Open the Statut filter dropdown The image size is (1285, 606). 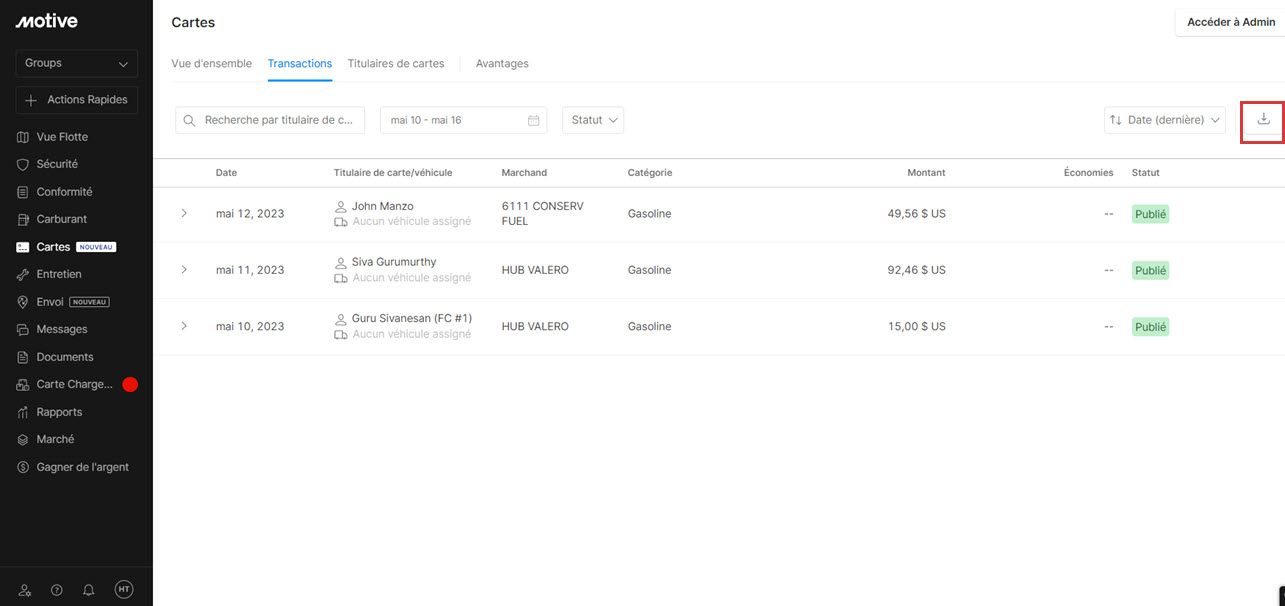[x=593, y=120]
